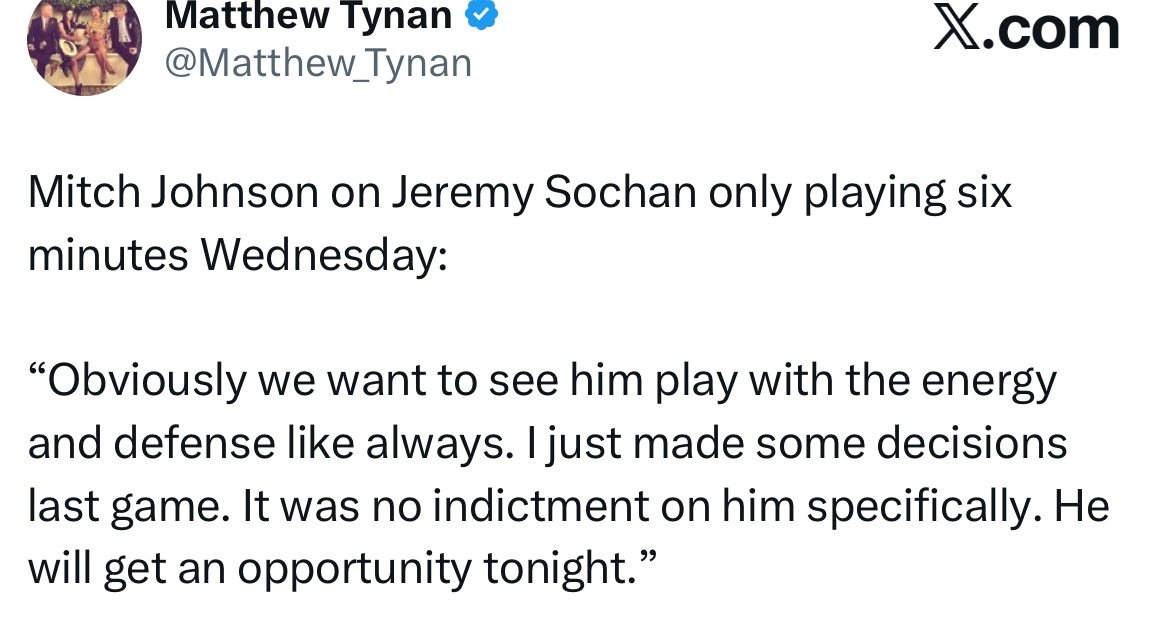This screenshot has width=1169, height=632.
Task: Click the blue verified checkmark badge
Action: [x=479, y=14]
